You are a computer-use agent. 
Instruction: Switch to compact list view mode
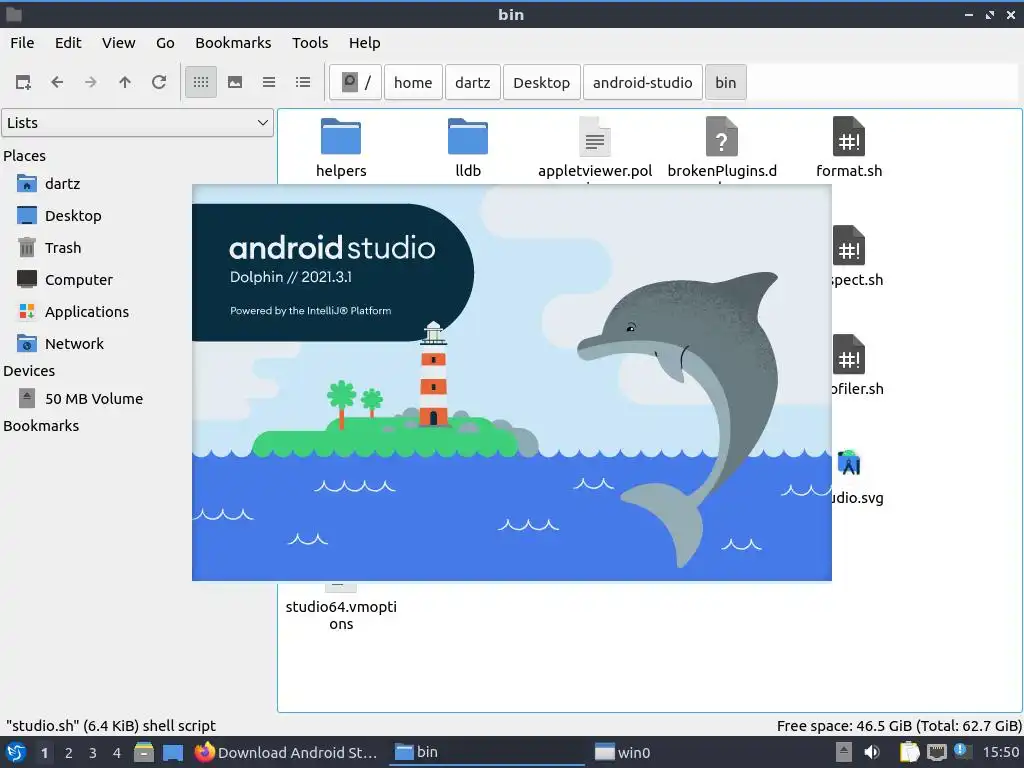(x=269, y=82)
